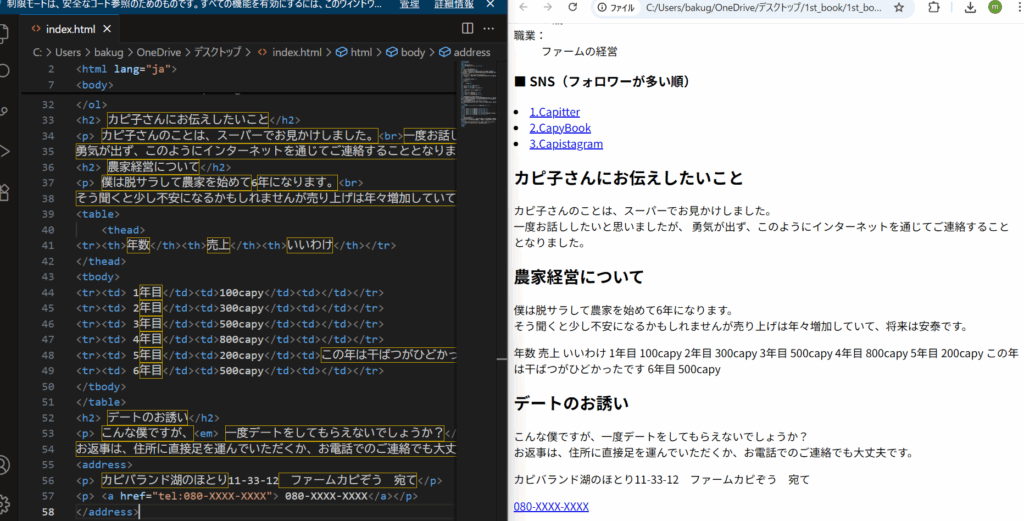Open the Extensions view in activity bar
The width and height of the screenshot is (1024, 521).
(x=5, y=191)
